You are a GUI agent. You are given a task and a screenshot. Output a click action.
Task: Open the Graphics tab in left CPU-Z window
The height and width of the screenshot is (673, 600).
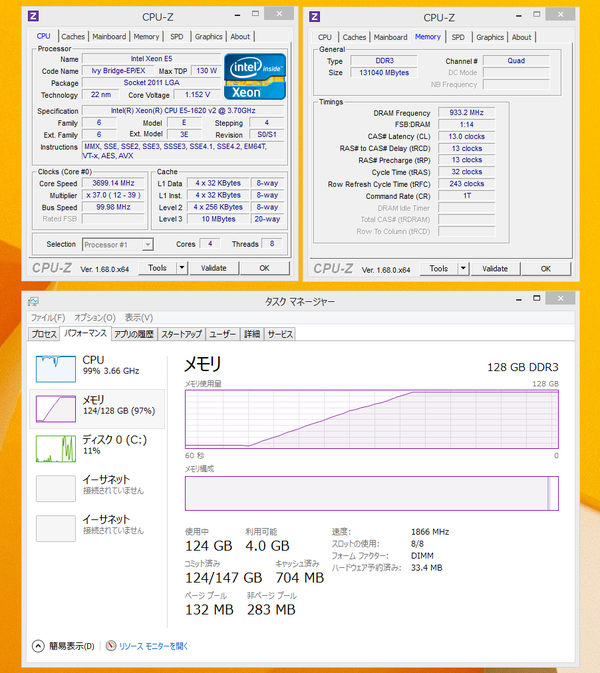pyautogui.click(x=209, y=36)
